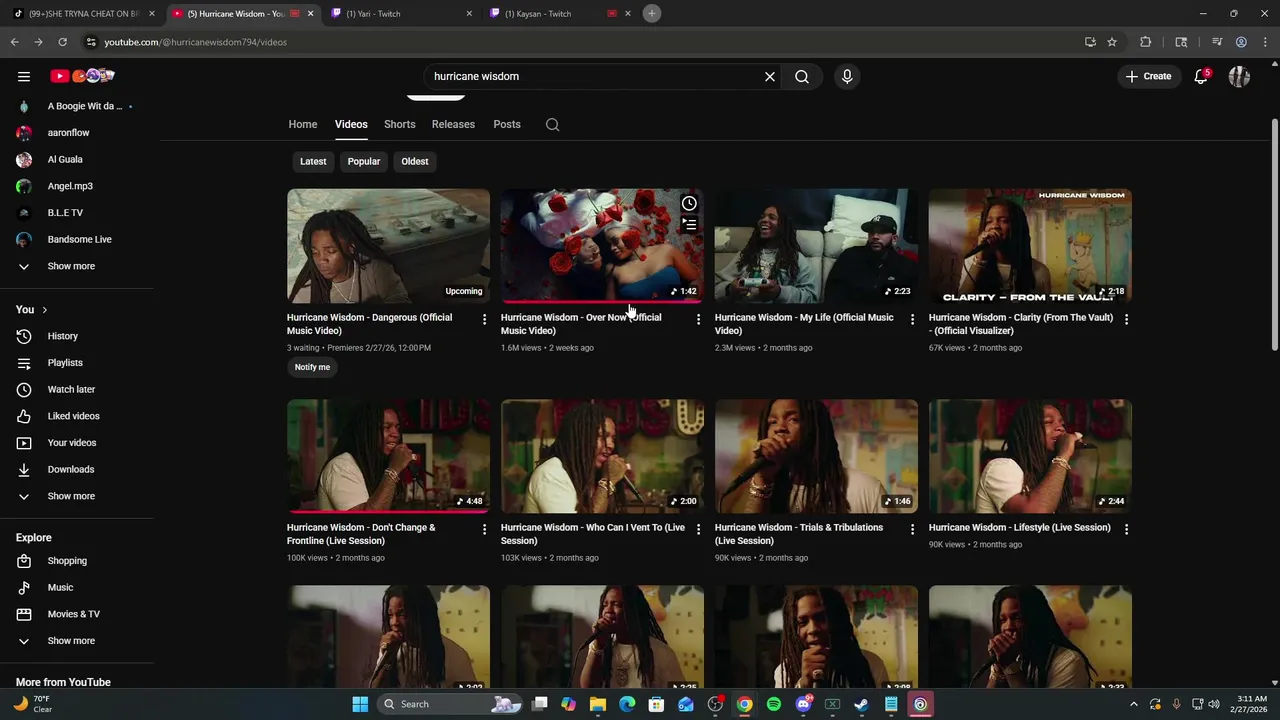Open options menu for My Life video
The image size is (1280, 720).
[x=912, y=319]
